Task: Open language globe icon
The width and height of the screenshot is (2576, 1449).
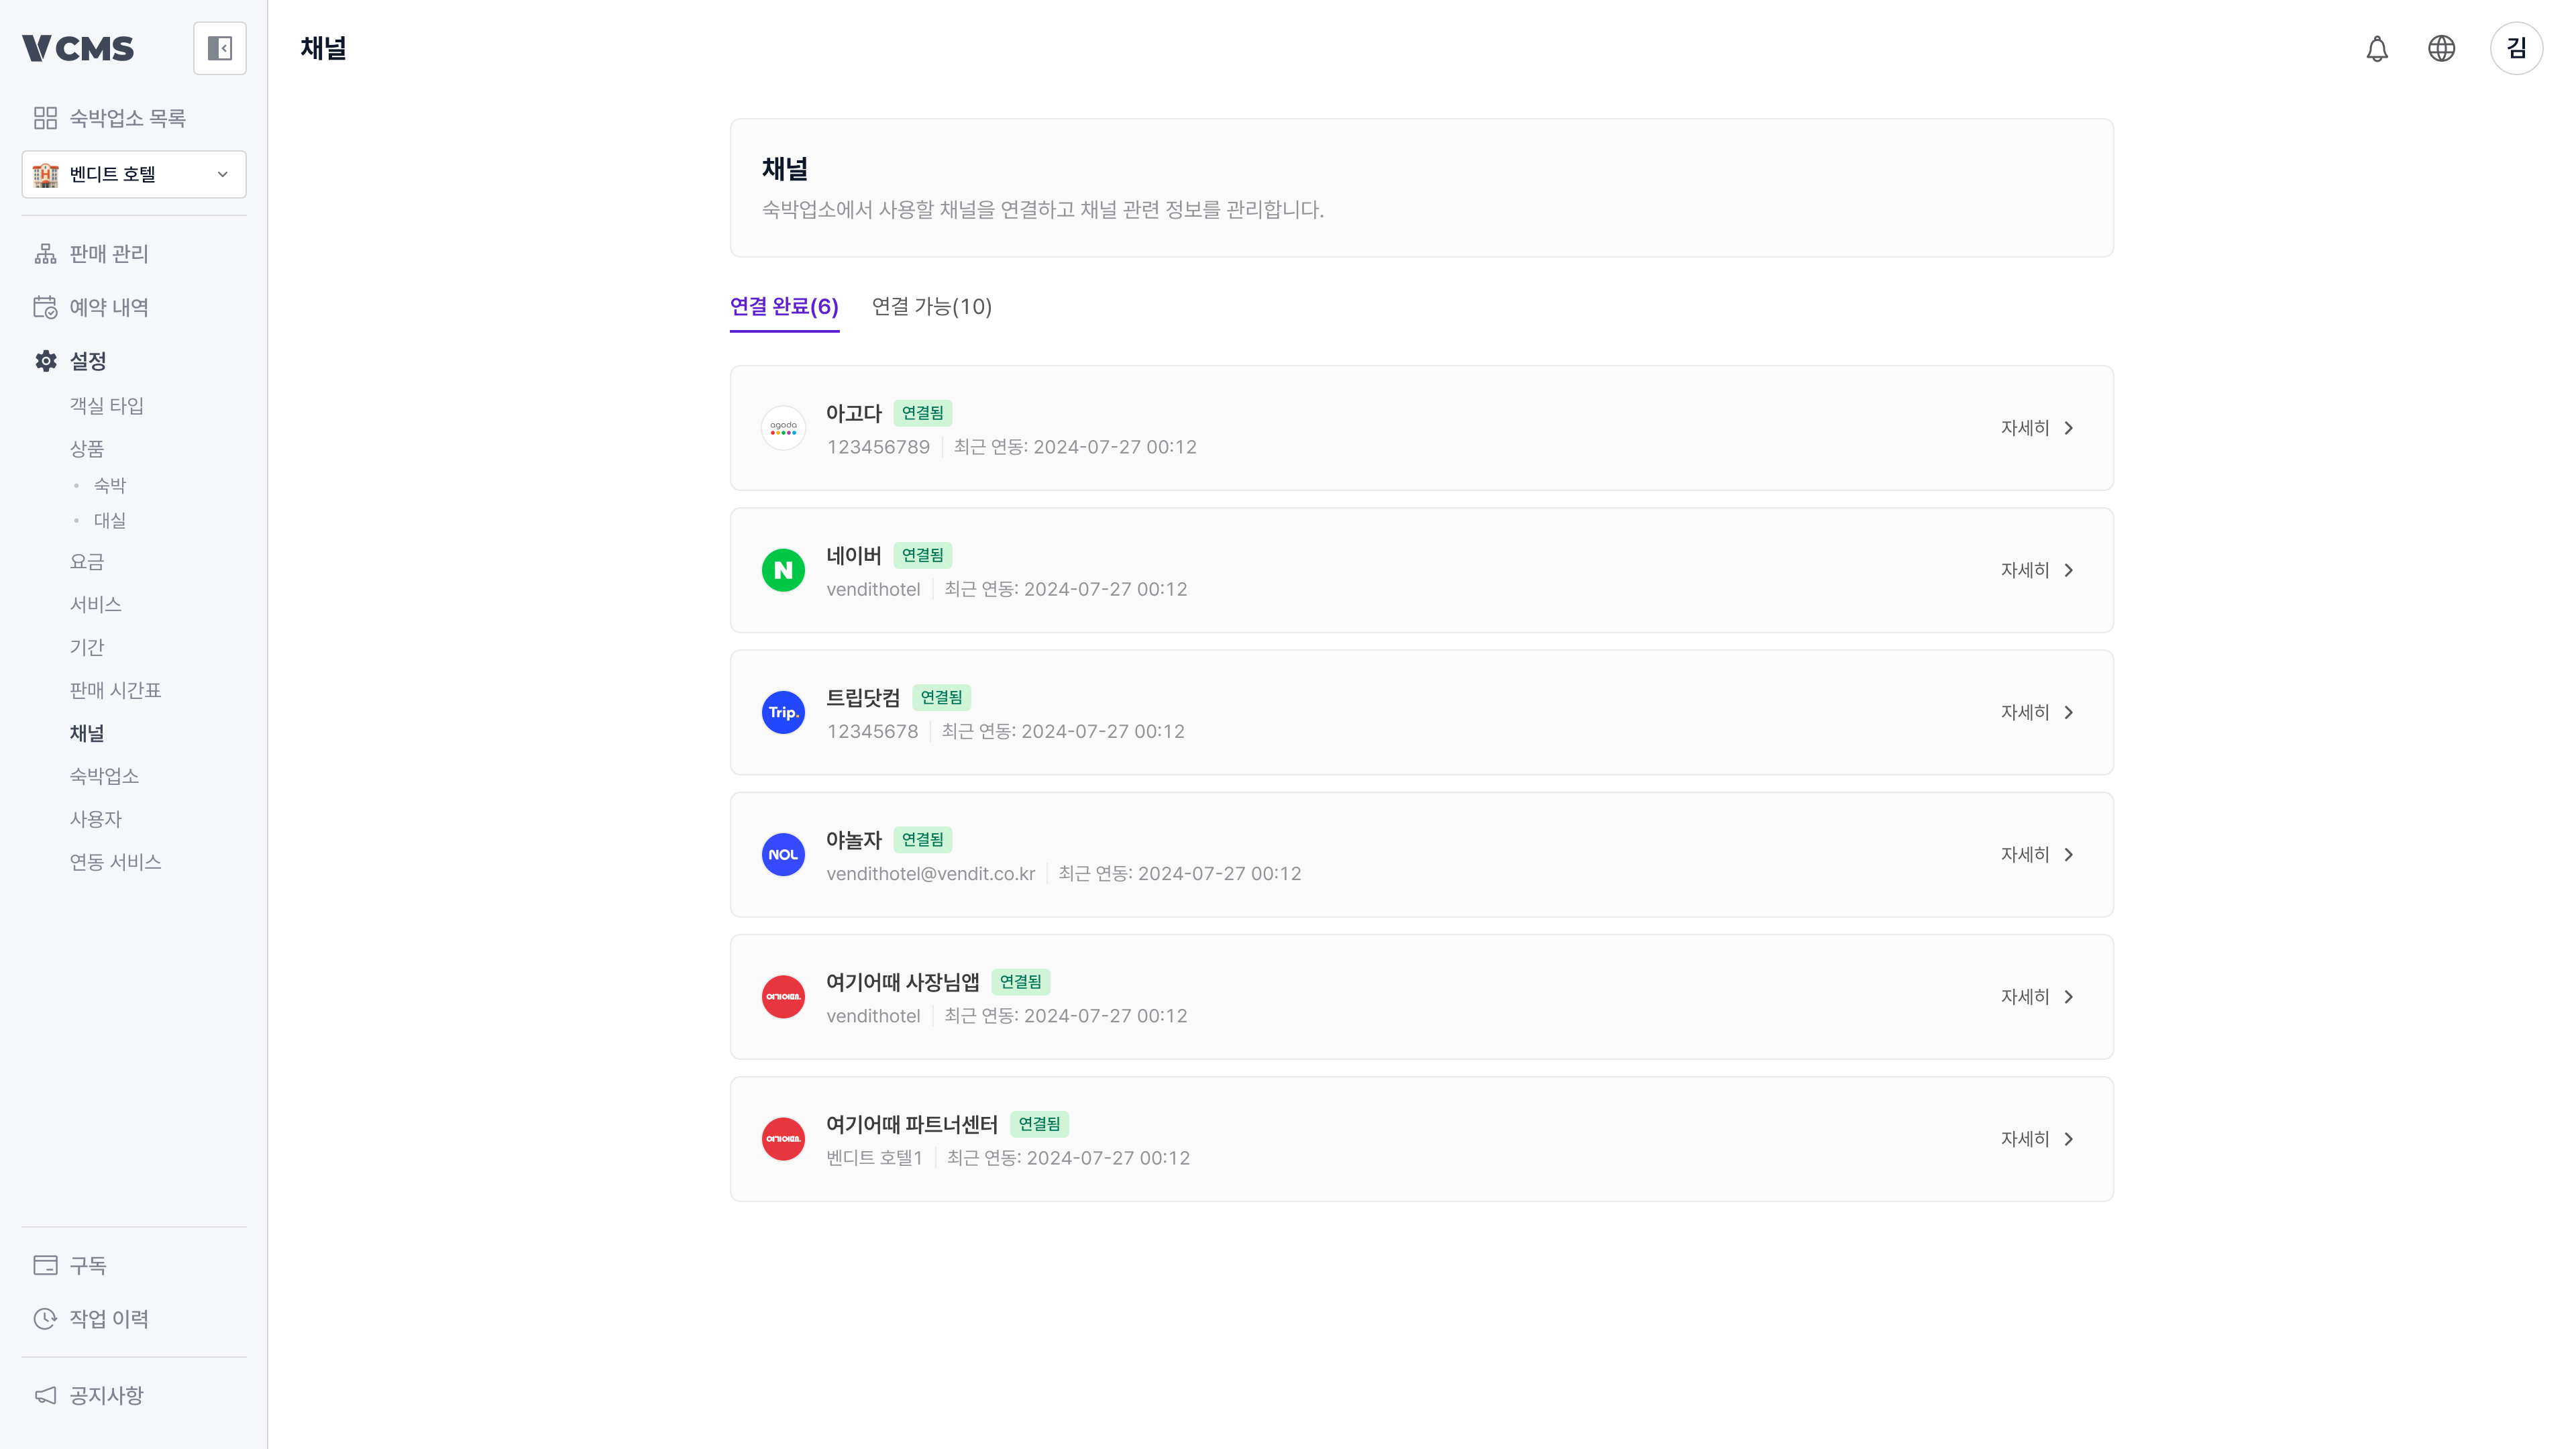Action: coord(2441,48)
